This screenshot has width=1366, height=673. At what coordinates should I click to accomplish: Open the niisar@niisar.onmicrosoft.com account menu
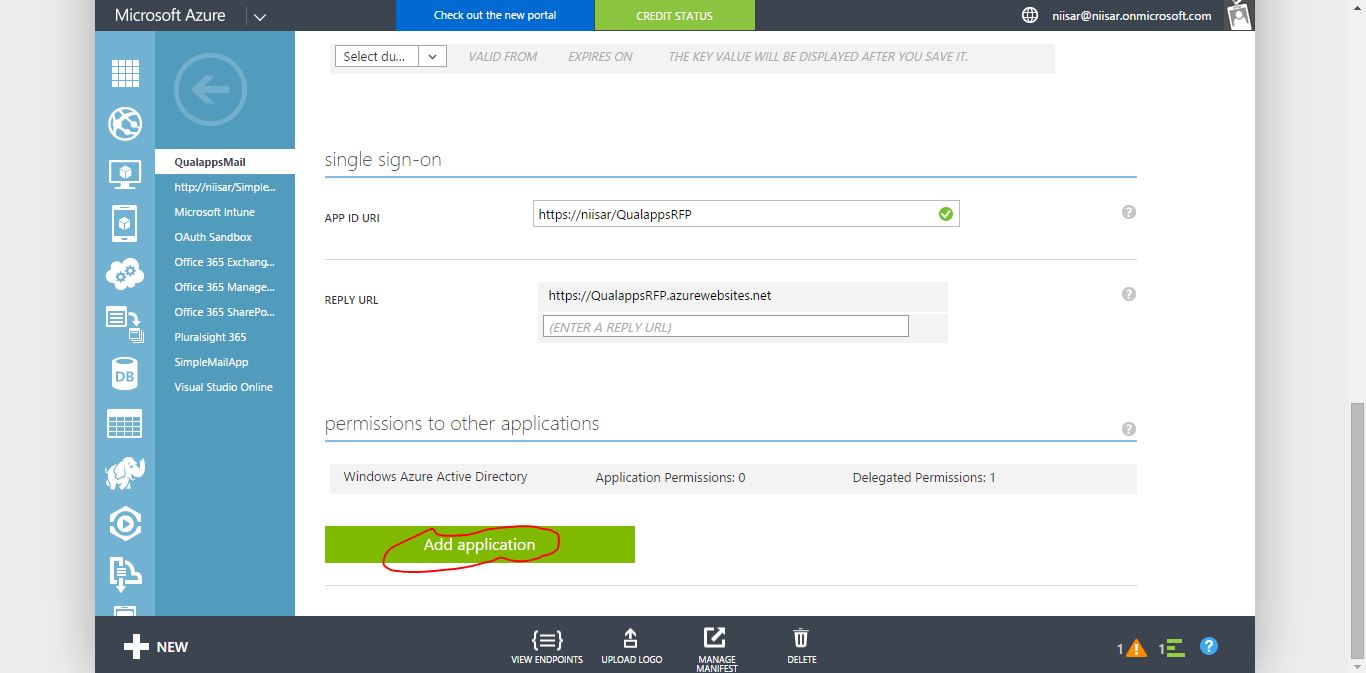pos(1132,16)
